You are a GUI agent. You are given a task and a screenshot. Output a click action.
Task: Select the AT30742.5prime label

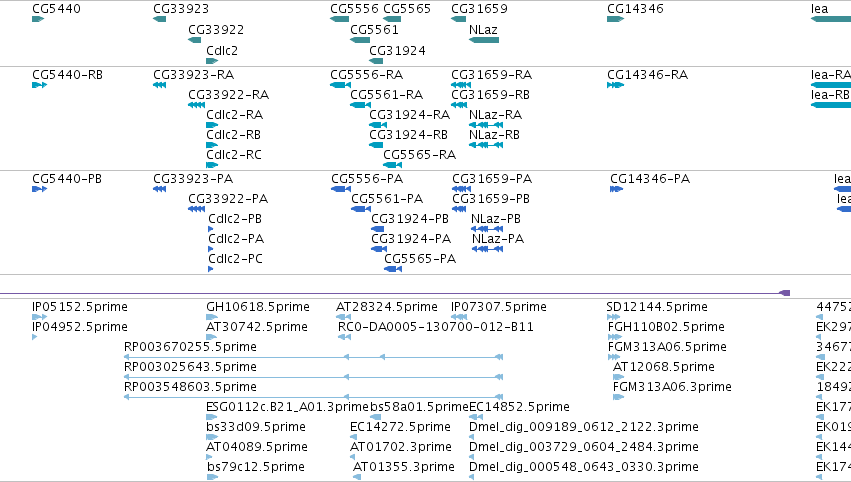point(257,327)
